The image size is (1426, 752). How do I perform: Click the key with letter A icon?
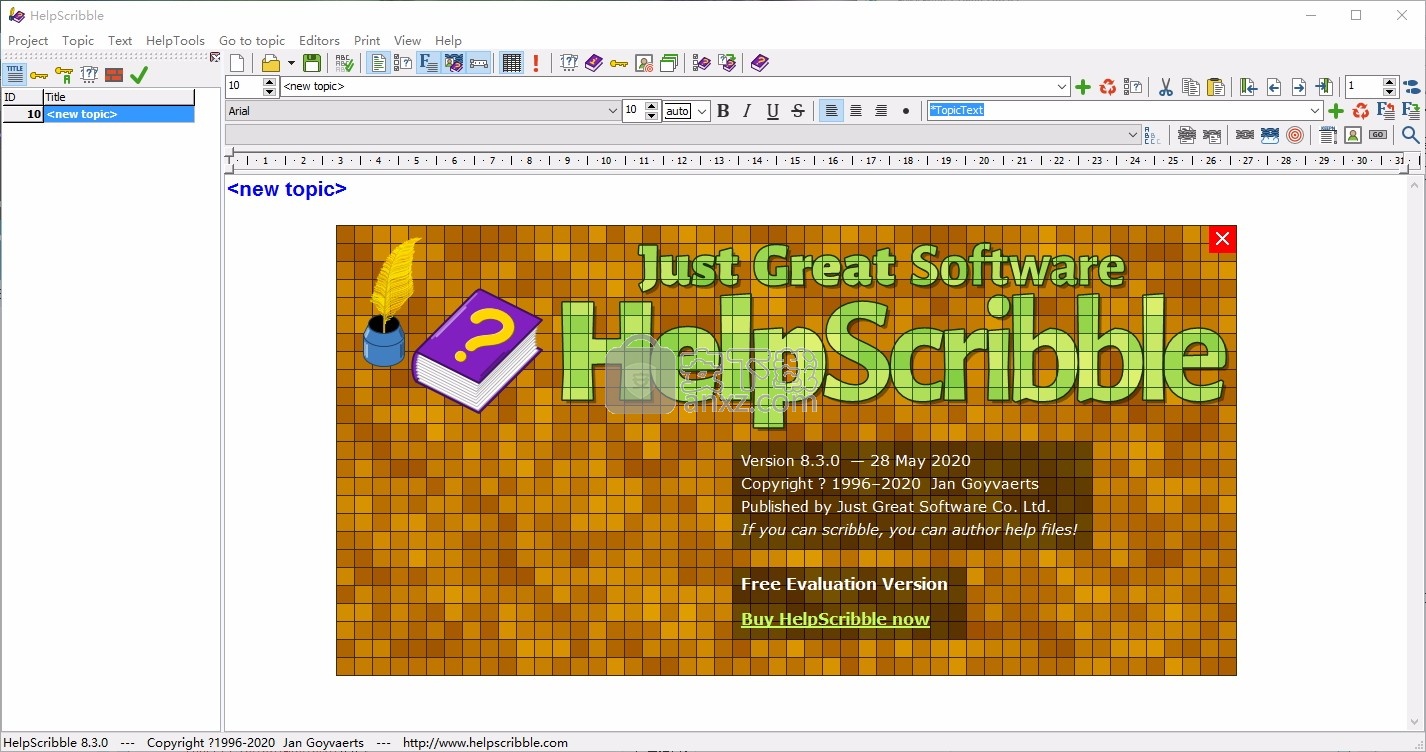[64, 75]
